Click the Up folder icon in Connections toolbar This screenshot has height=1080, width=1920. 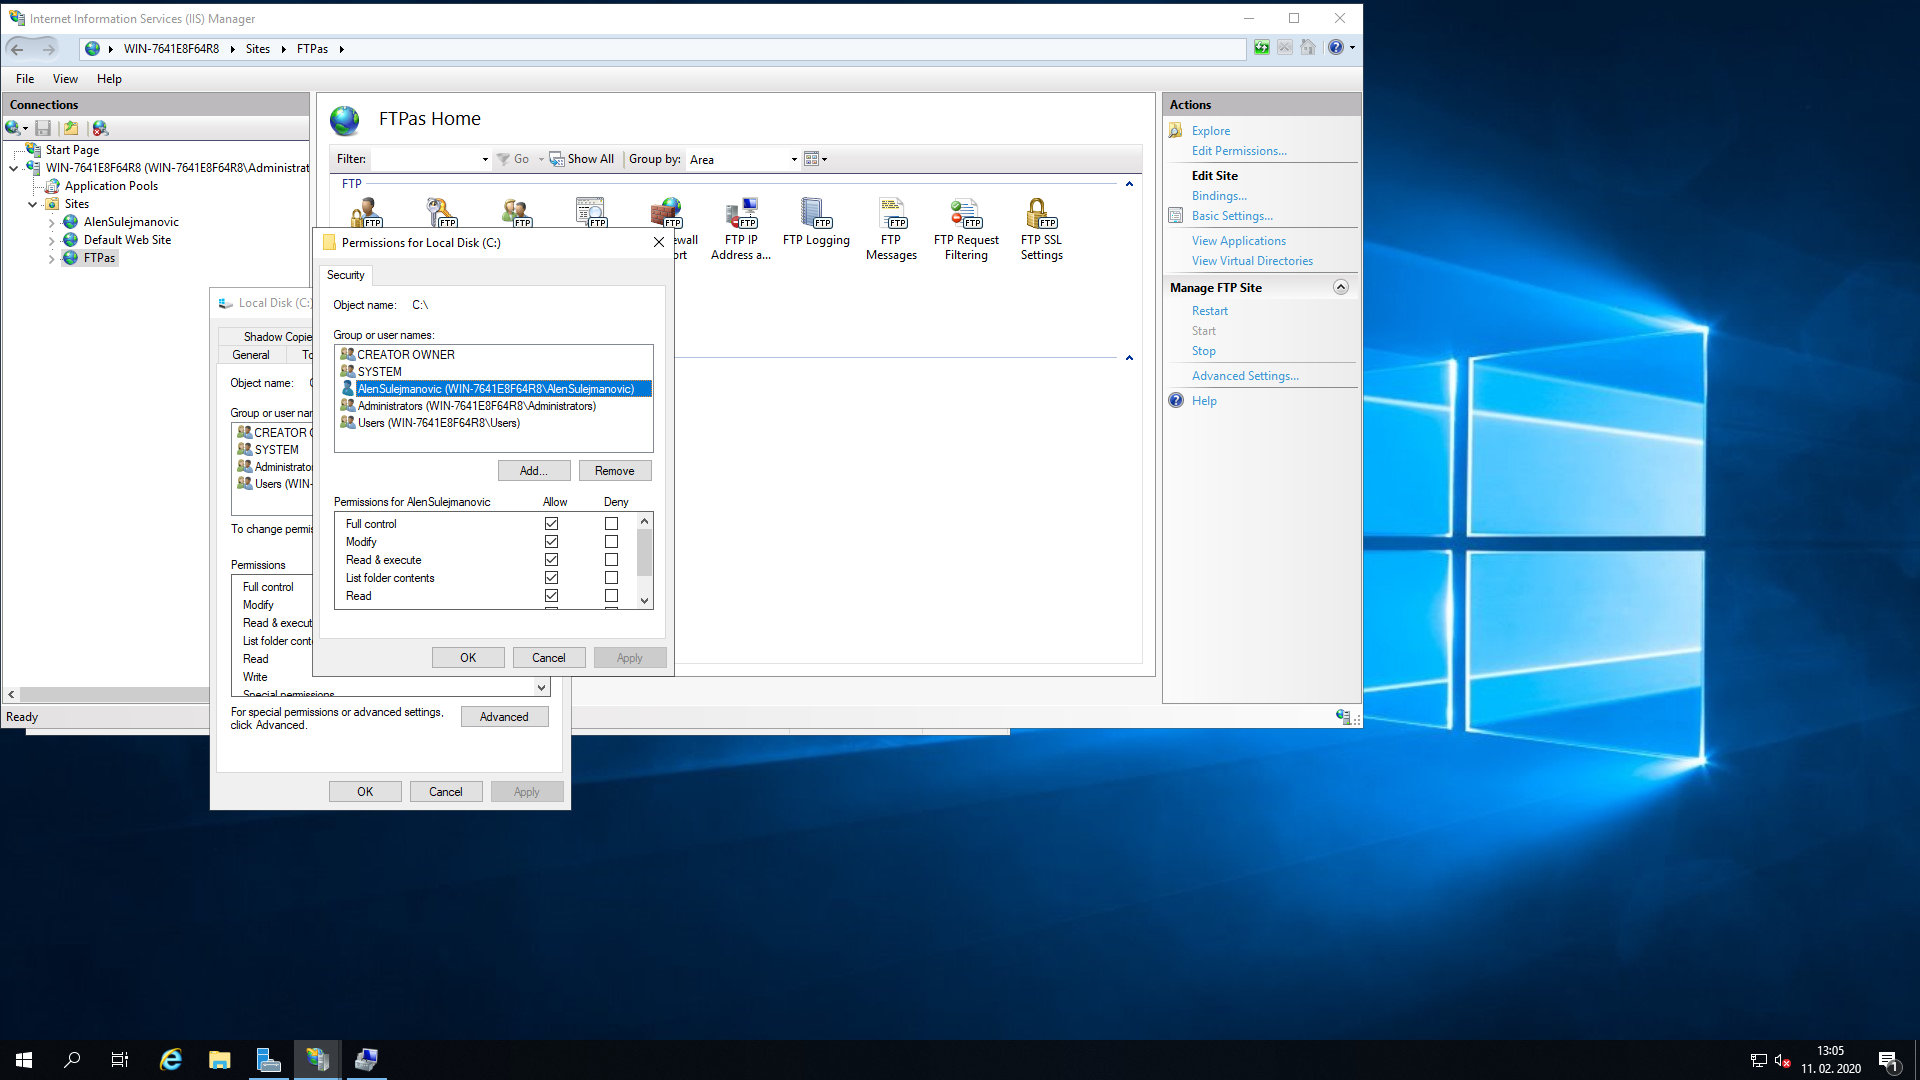(x=71, y=128)
